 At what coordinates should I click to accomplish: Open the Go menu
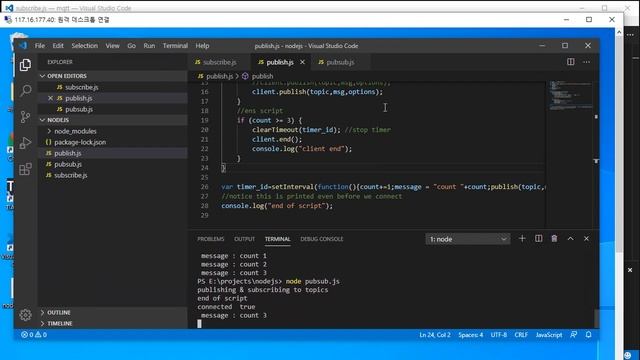(x=131, y=46)
